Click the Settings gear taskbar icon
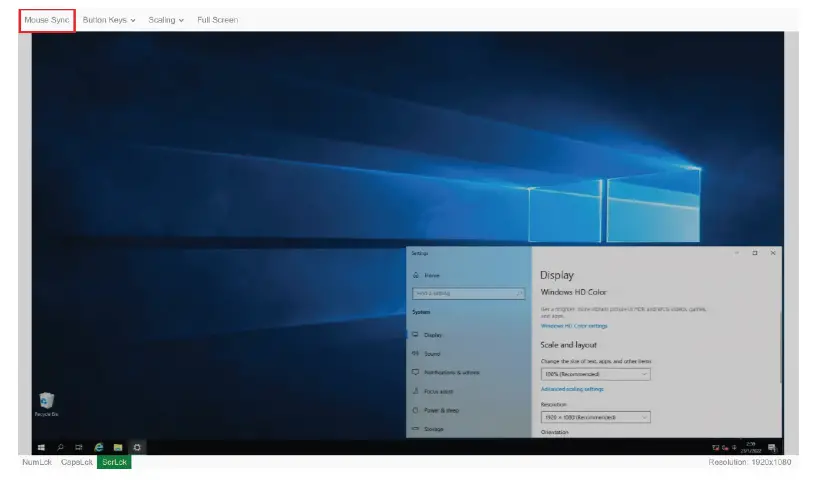The width and height of the screenshot is (828, 480). 137,447
